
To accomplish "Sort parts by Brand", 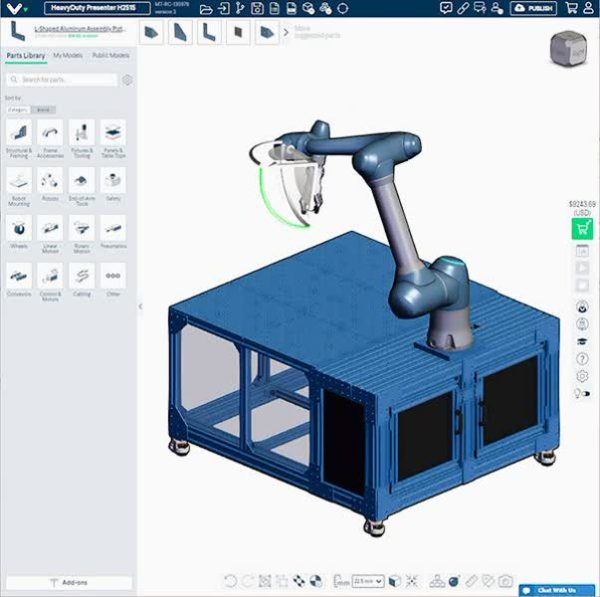I will click(43, 110).
